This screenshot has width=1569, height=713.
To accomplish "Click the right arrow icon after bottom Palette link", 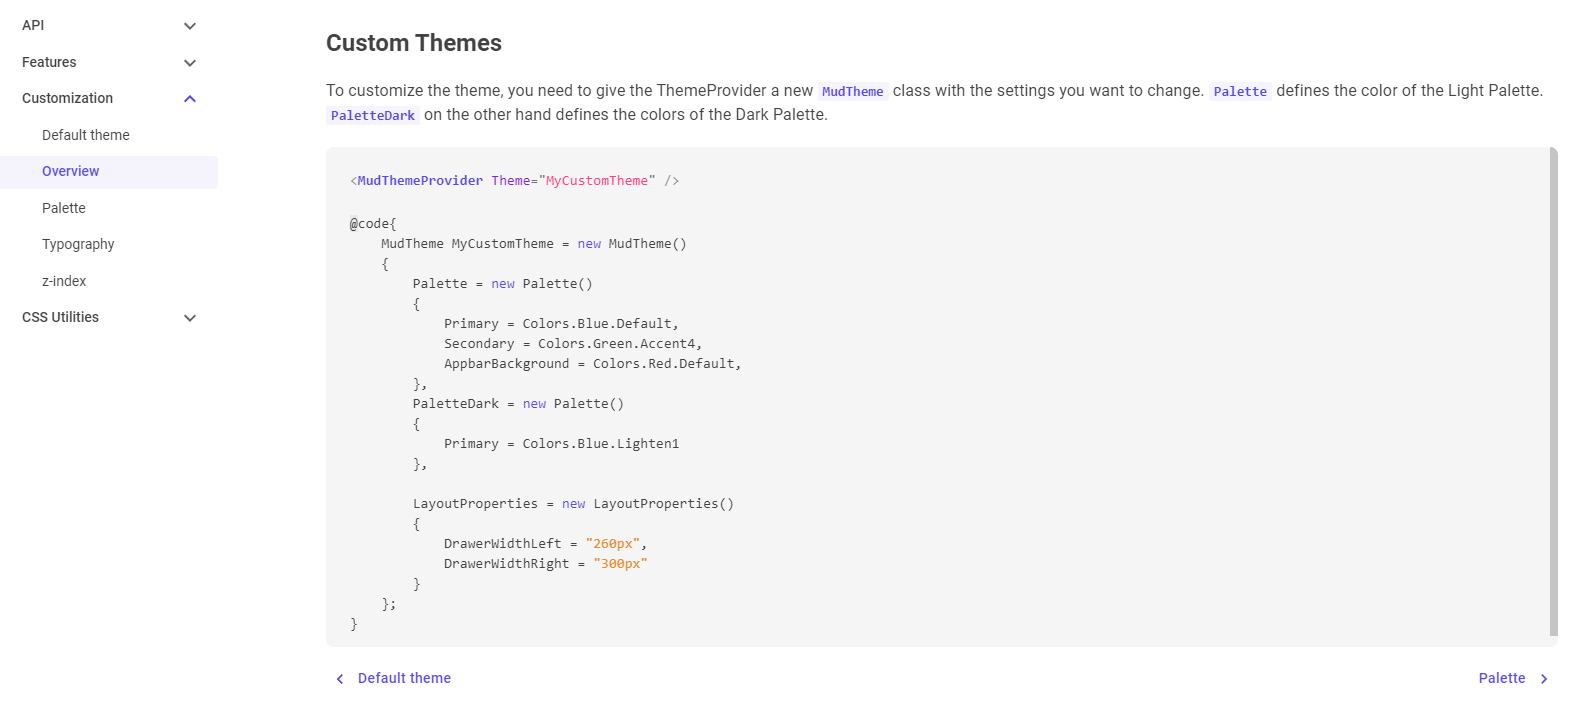I will [x=1544, y=679].
